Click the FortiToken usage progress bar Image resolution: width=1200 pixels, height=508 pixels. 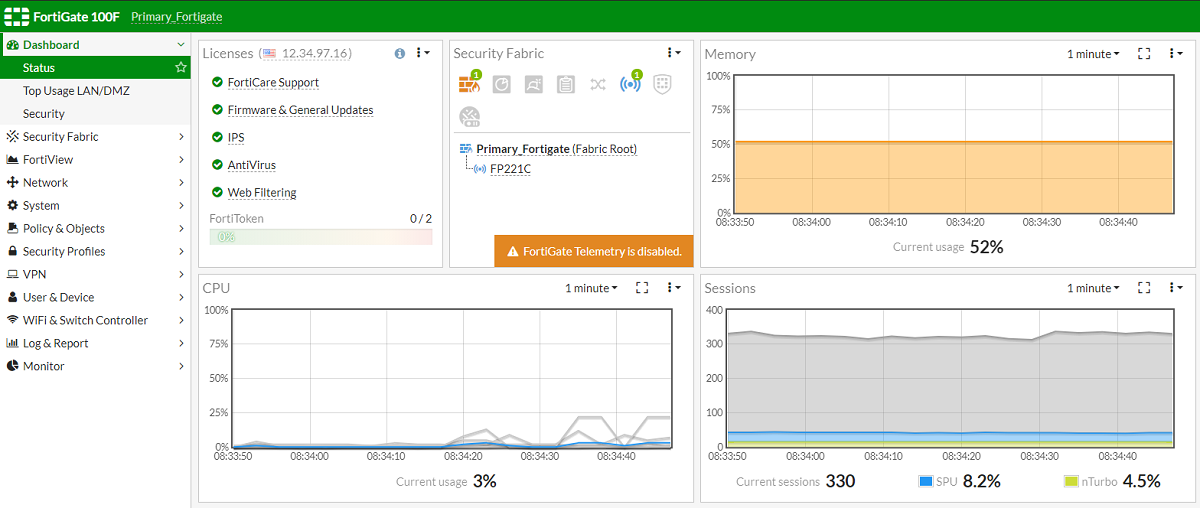(x=321, y=237)
